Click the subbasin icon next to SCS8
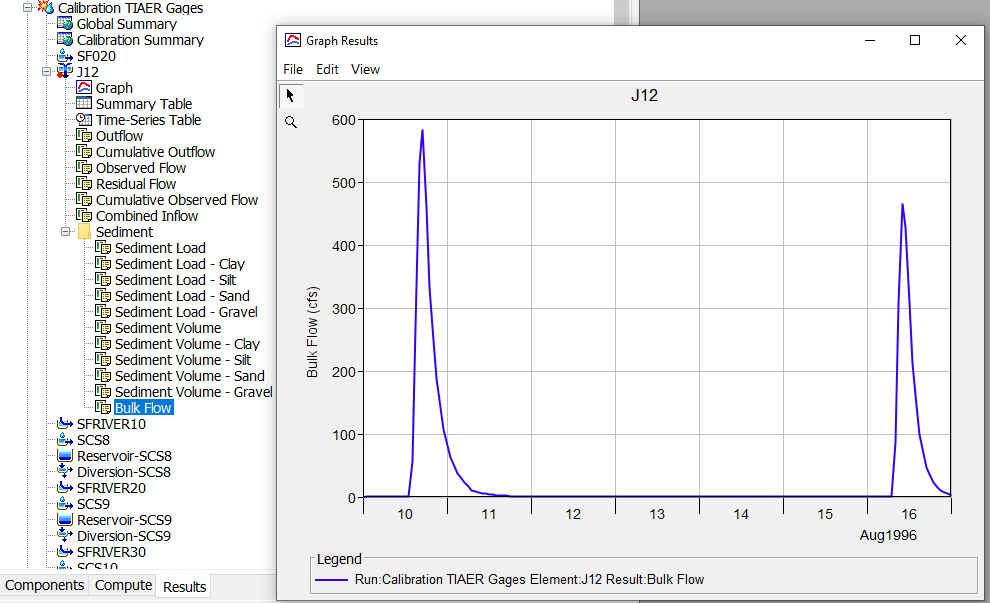 pos(66,440)
